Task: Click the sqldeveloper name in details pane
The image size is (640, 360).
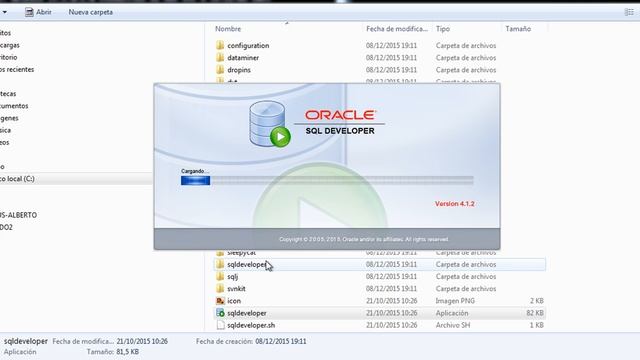Action: (26, 341)
